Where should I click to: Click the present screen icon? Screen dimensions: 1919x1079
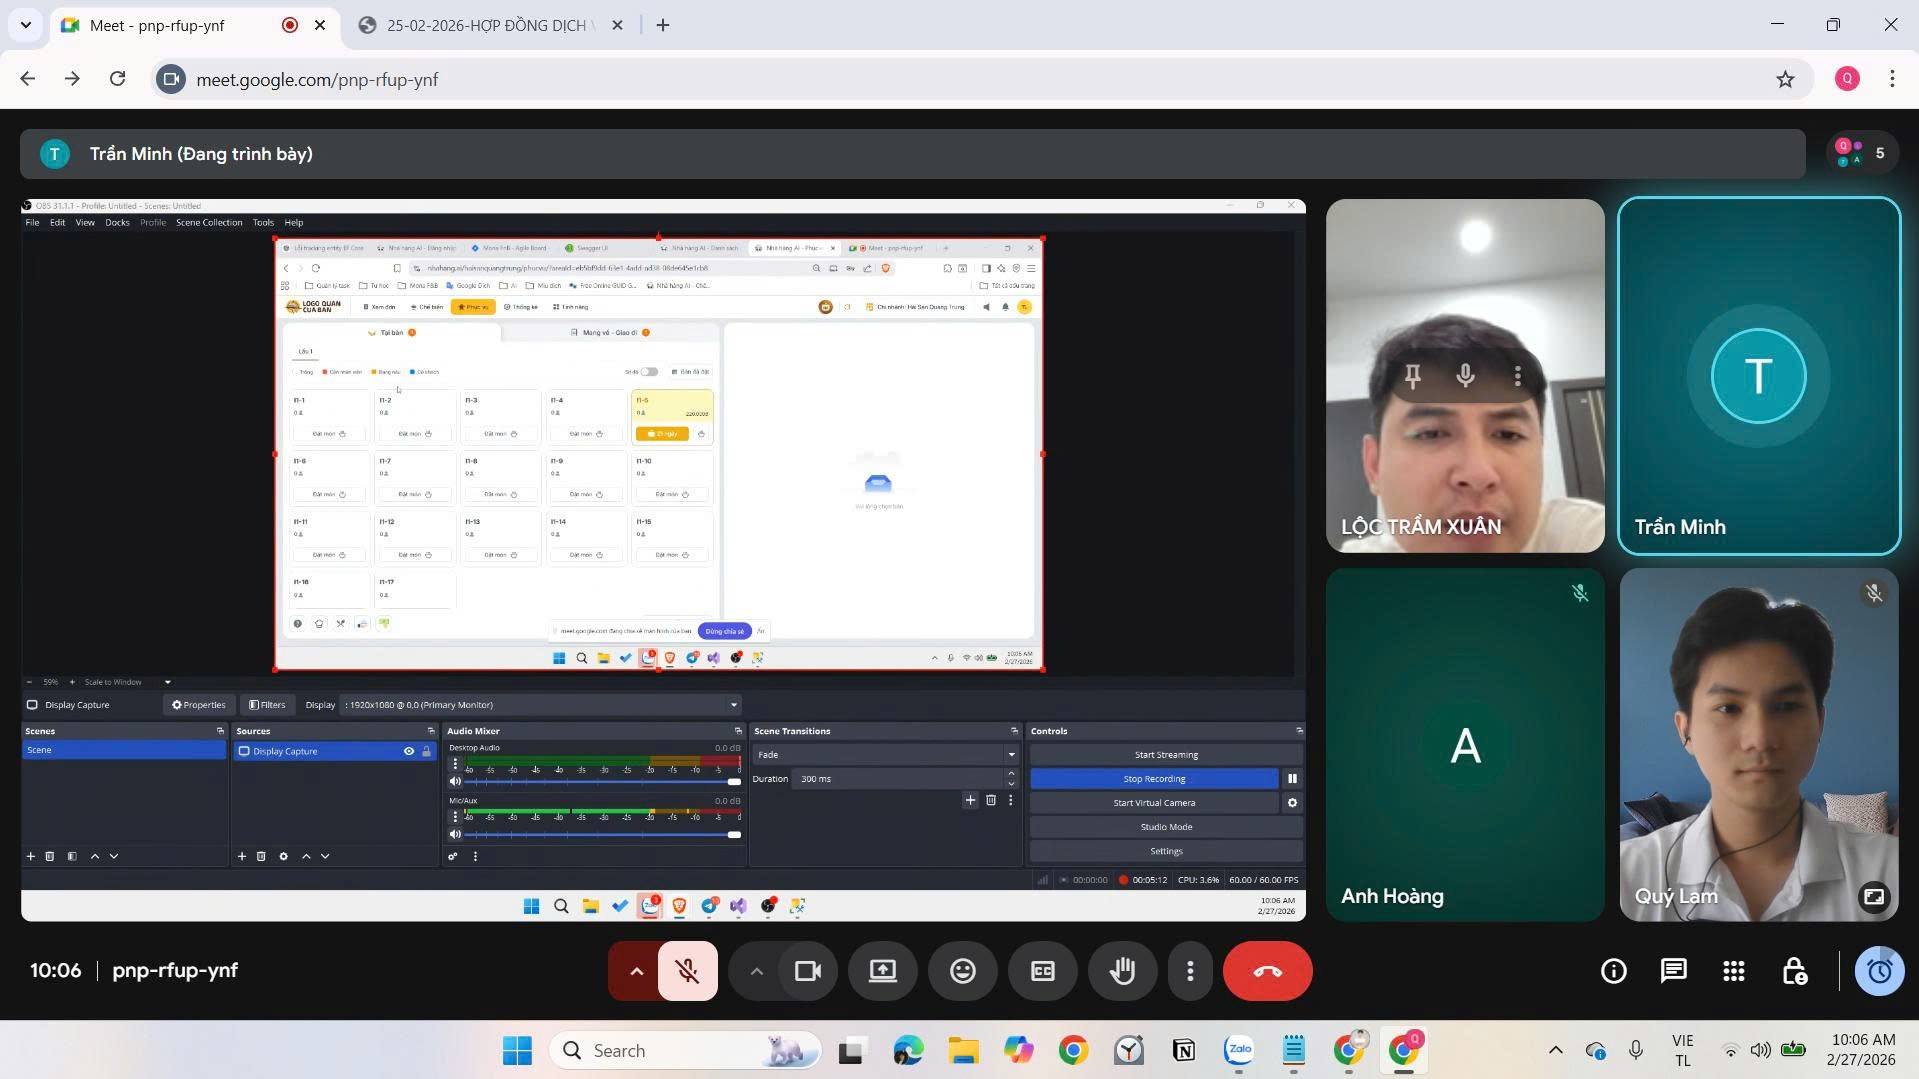882,971
